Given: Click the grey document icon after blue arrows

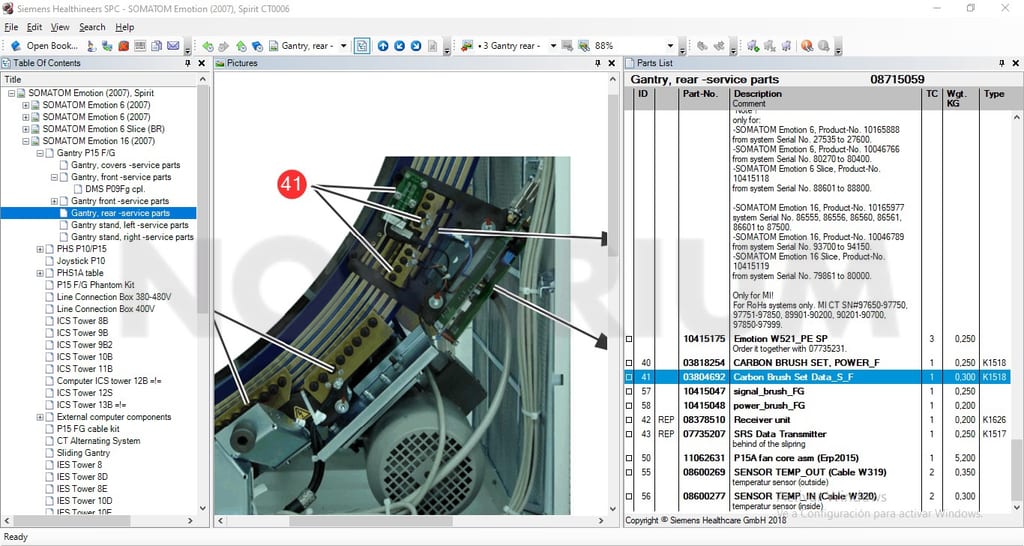Looking at the screenshot, I should click(432, 46).
